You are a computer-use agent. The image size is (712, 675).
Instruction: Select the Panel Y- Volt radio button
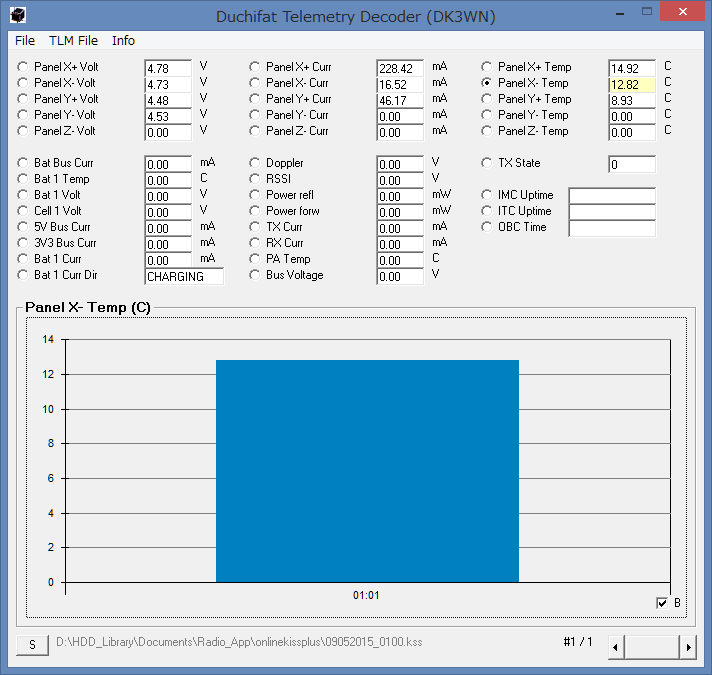click(22, 114)
